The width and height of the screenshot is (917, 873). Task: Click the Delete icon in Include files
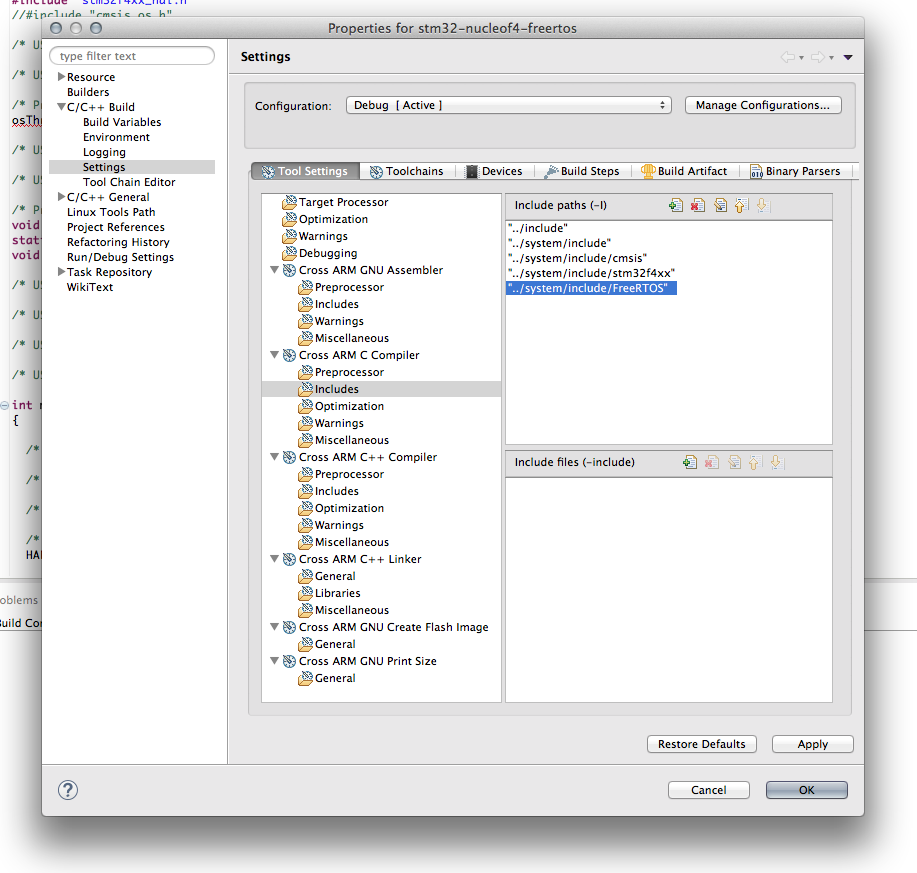coord(712,463)
